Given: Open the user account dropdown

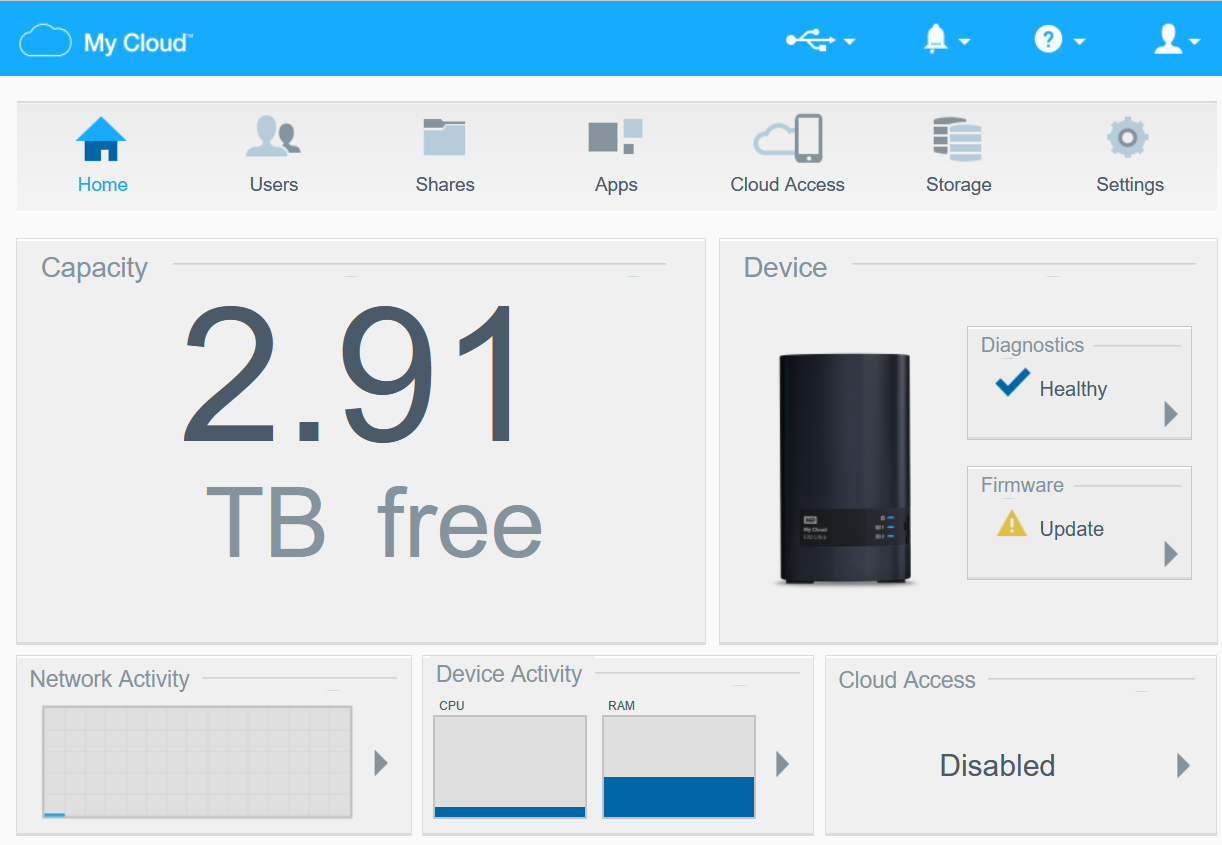Looking at the screenshot, I should 1177,40.
